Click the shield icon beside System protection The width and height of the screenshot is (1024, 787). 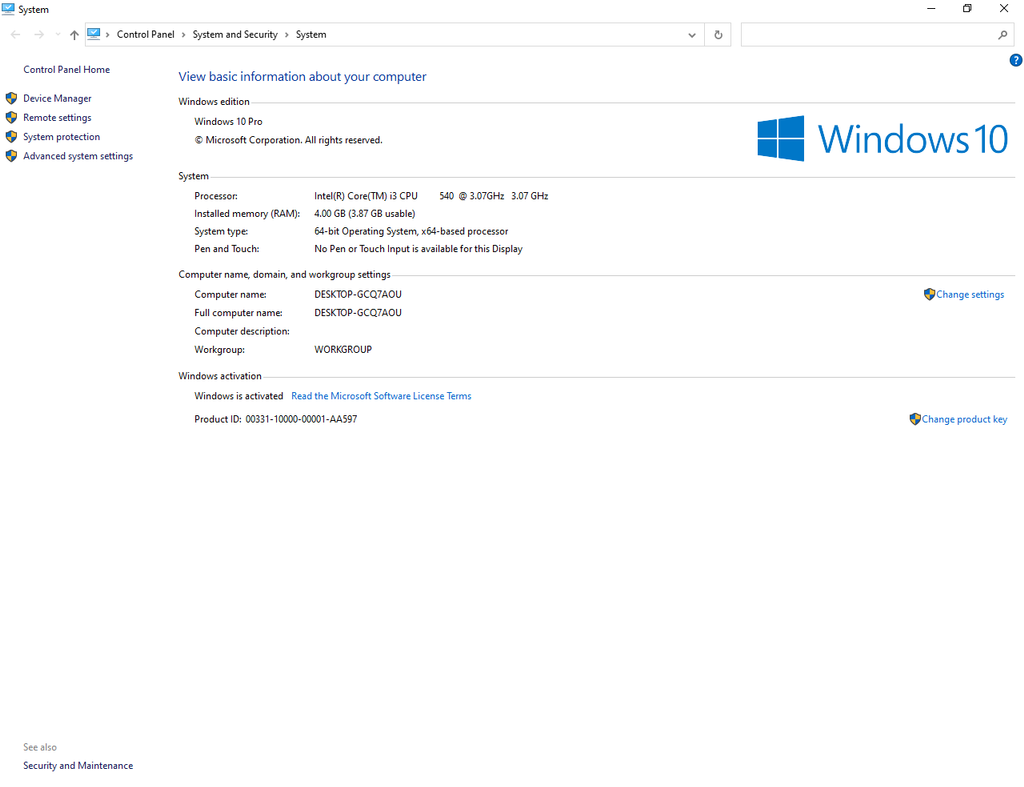click(11, 137)
